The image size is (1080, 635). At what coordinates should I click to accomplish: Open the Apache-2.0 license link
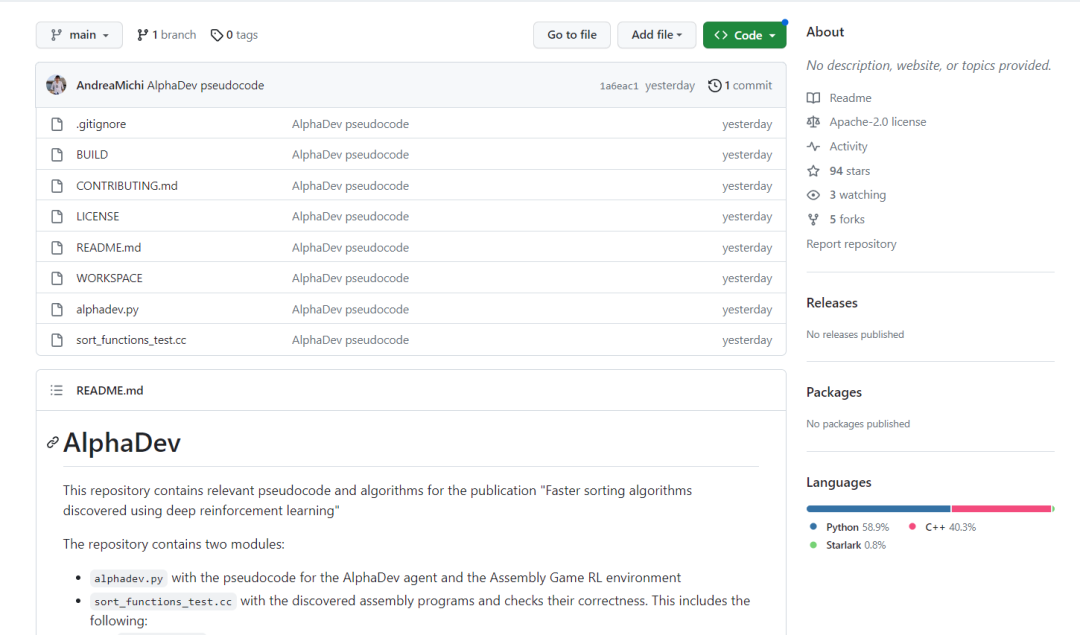point(877,122)
